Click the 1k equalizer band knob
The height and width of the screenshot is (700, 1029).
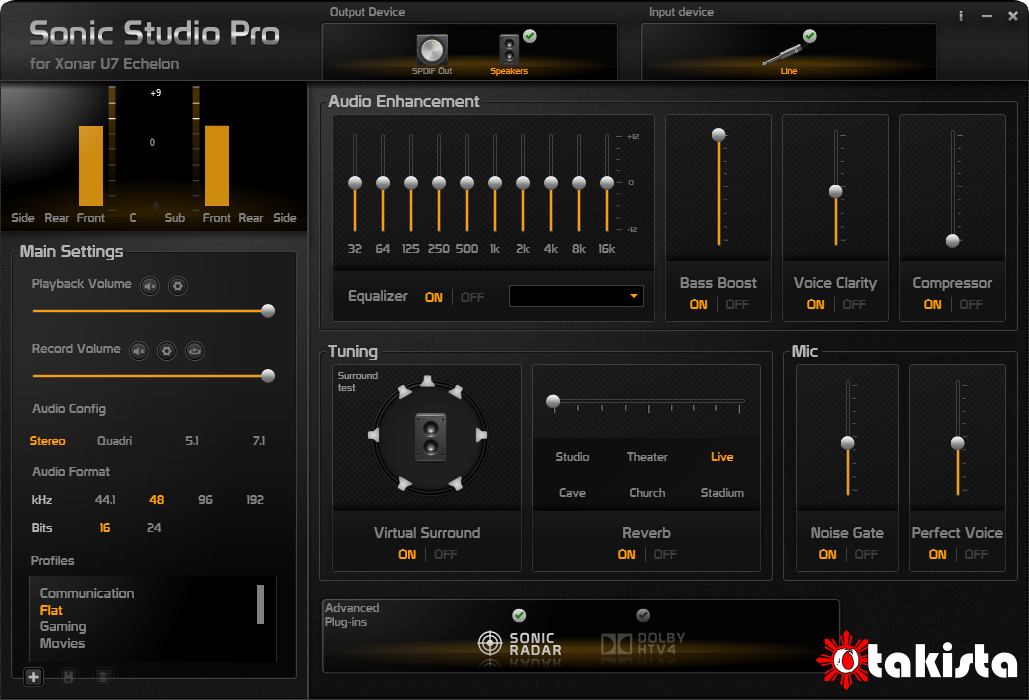click(x=495, y=183)
